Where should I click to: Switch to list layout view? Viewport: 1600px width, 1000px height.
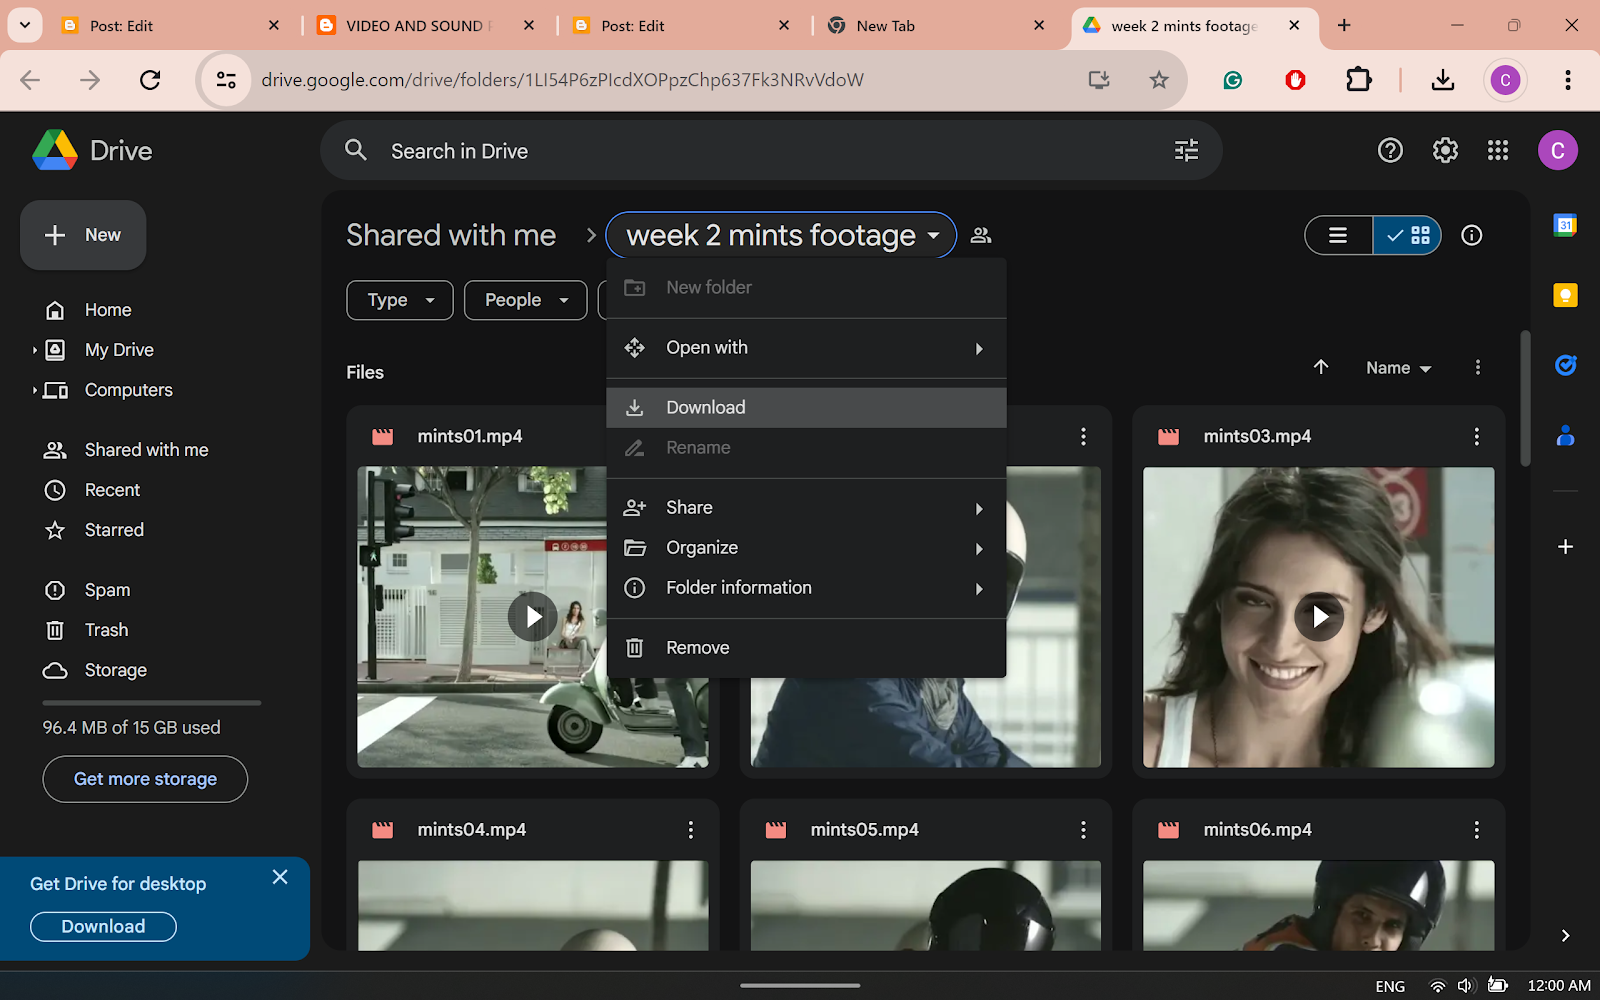[x=1339, y=236]
